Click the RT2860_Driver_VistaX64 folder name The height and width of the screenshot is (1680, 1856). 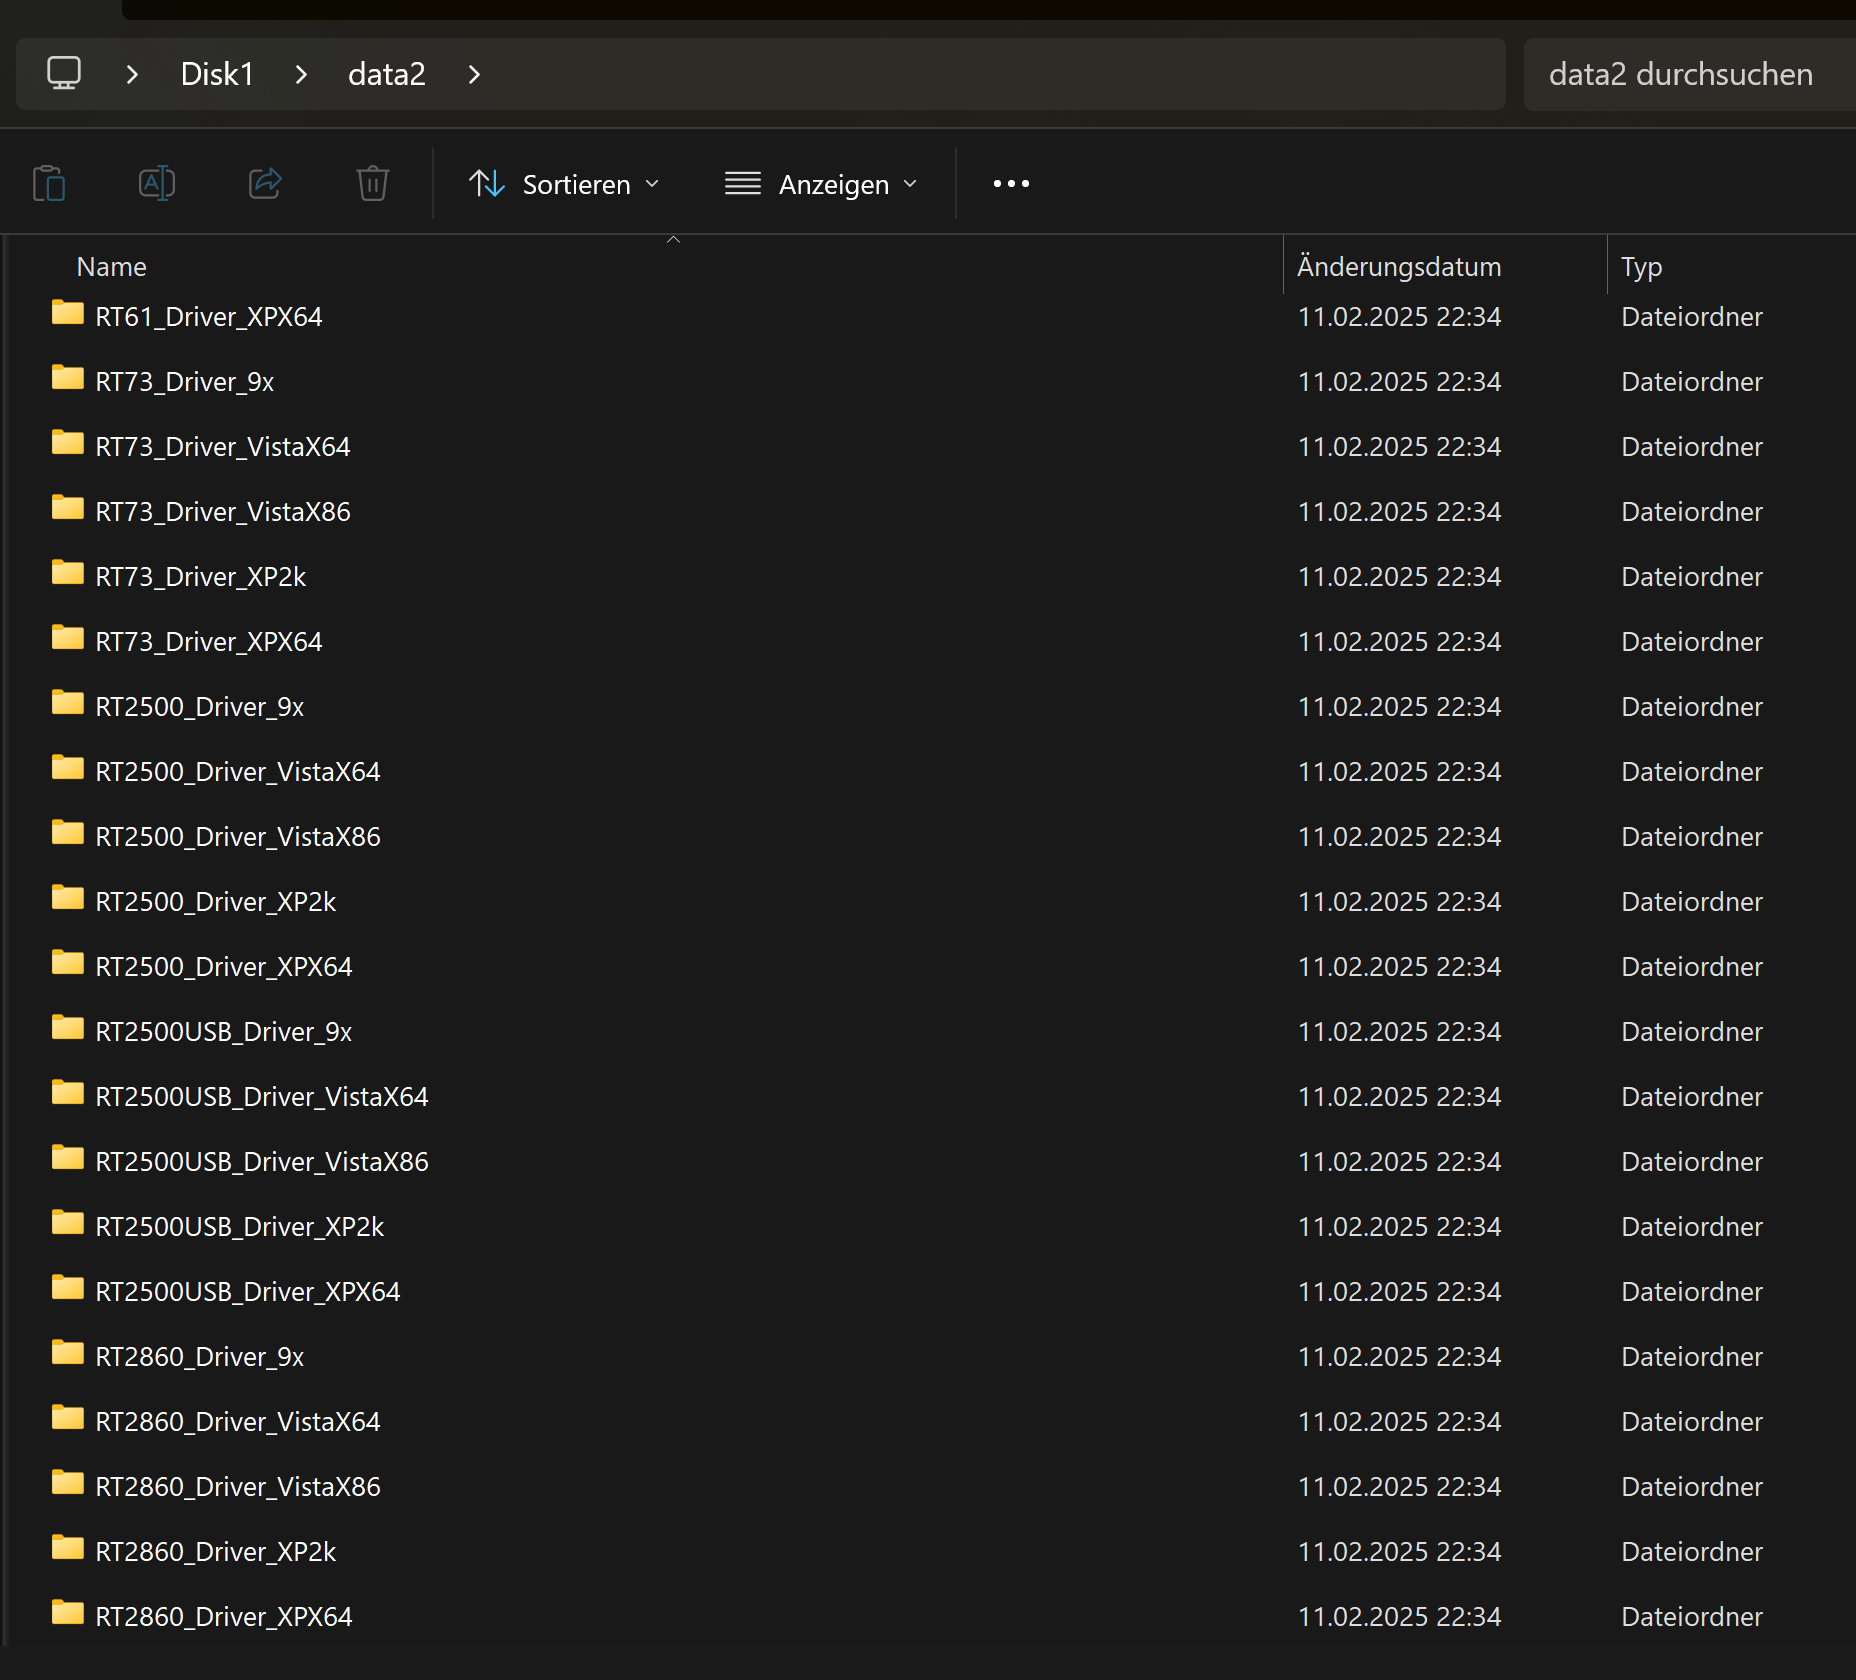(238, 1422)
